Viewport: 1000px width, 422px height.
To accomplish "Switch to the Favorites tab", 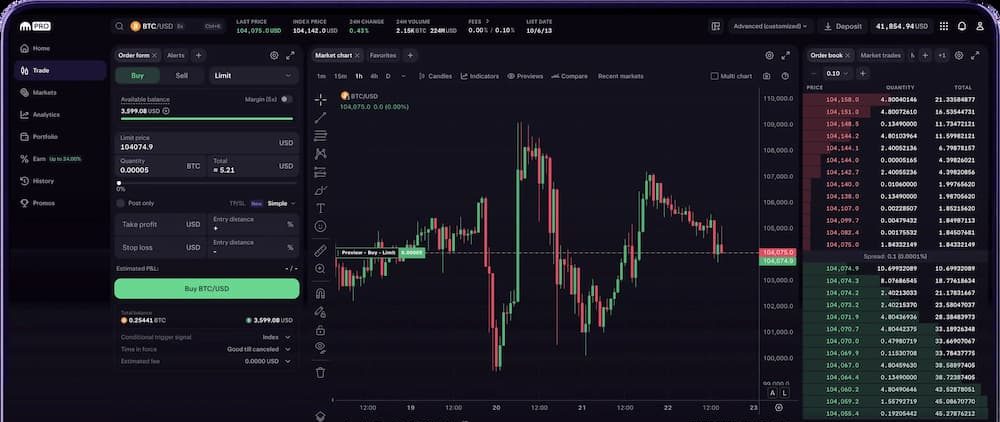I will 383,55.
